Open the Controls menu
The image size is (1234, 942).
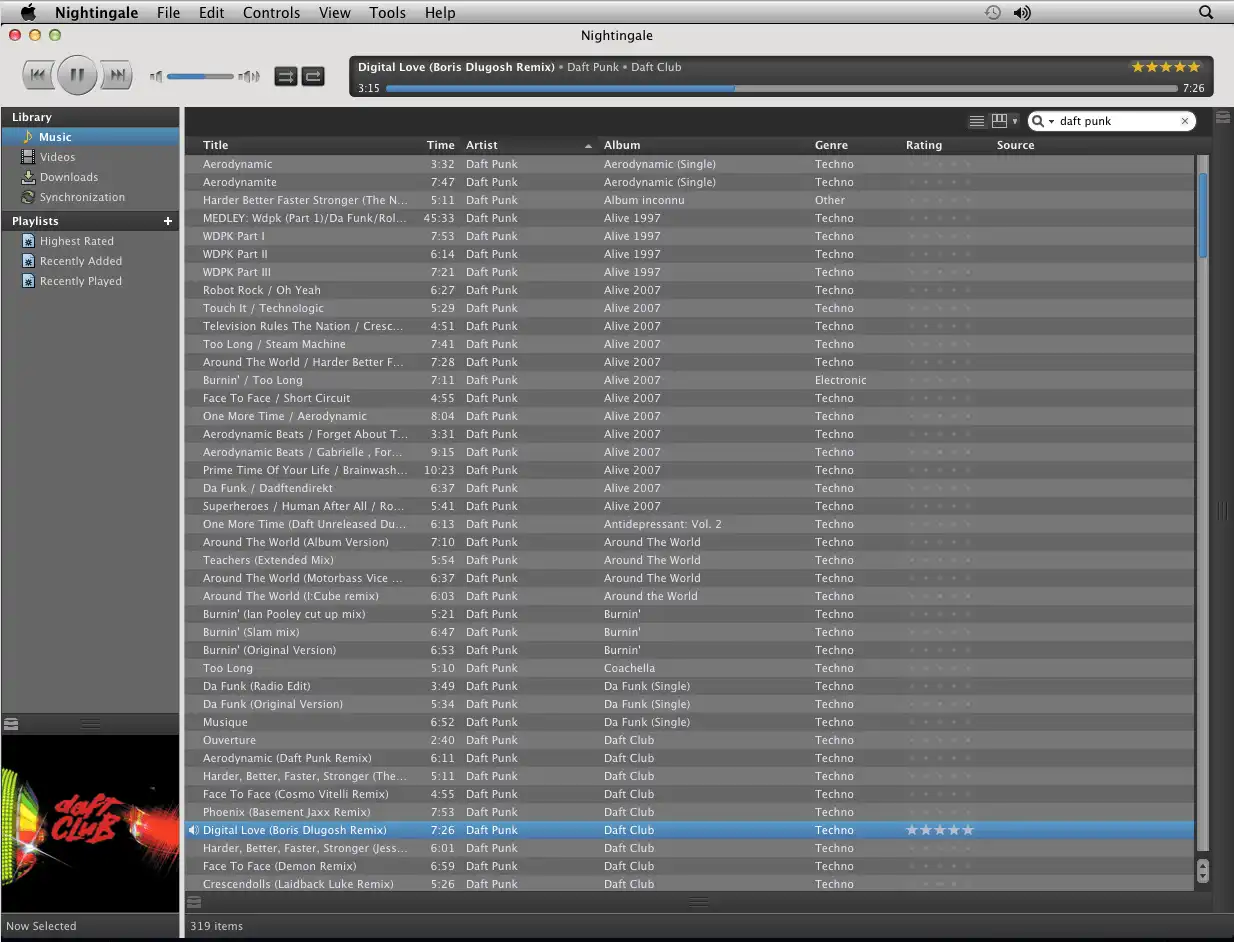pos(271,13)
